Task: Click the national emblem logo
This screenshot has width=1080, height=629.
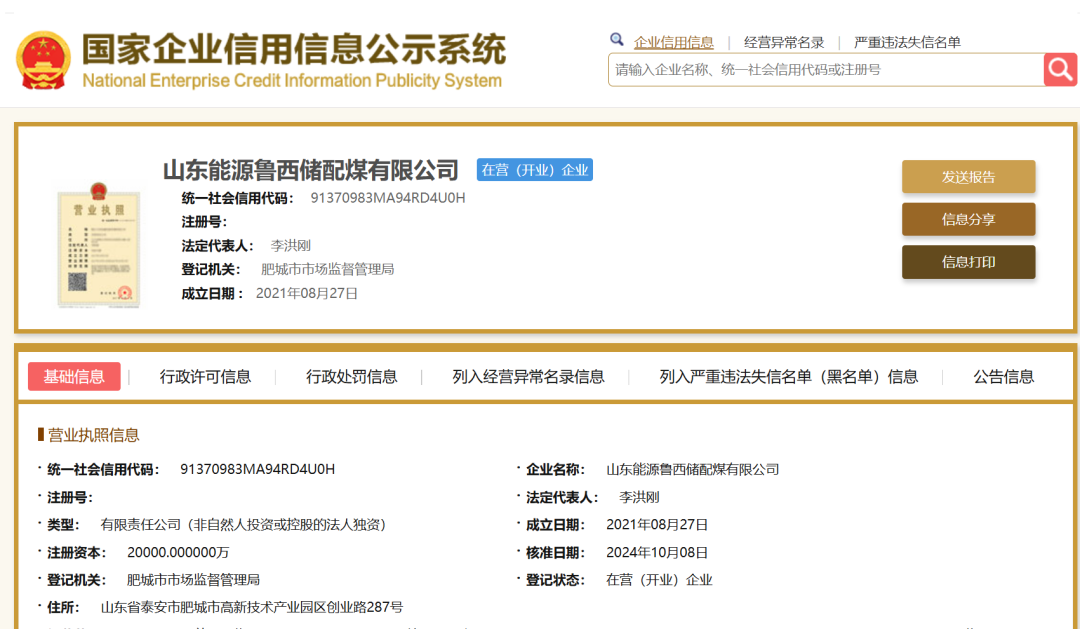Action: point(43,61)
